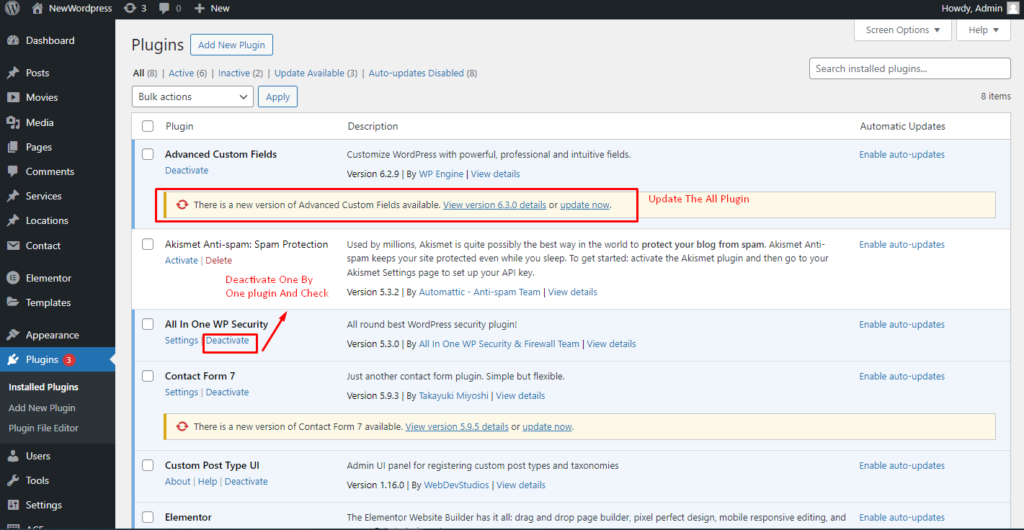The width and height of the screenshot is (1024, 530).
Task: Deactivate Advanced Custom Fields plugin
Action: pos(187,170)
